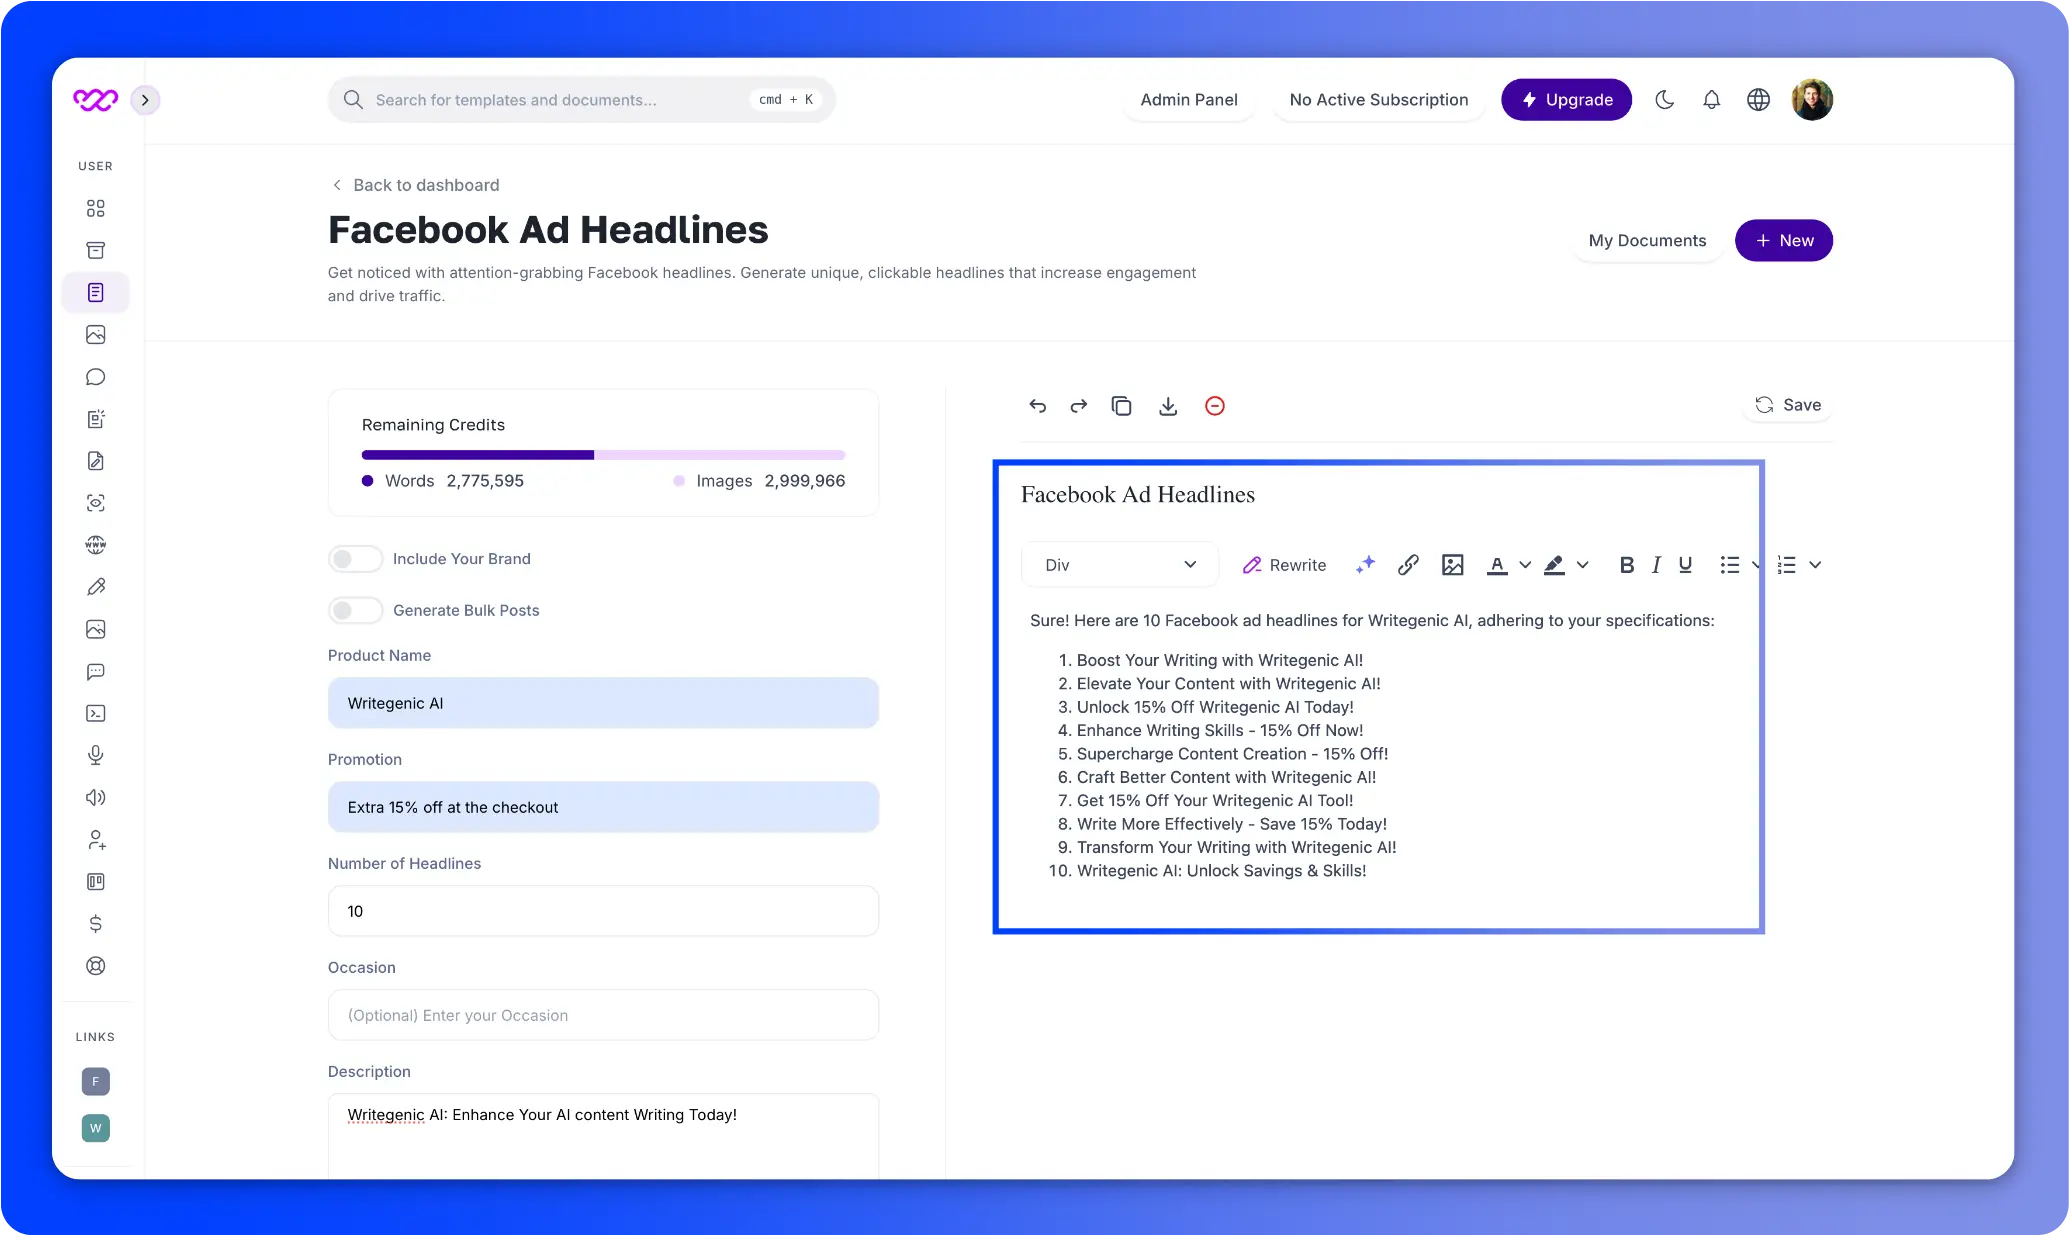Click the redo arrow in editor toolbar
The width and height of the screenshot is (2070, 1236).
[x=1078, y=405]
